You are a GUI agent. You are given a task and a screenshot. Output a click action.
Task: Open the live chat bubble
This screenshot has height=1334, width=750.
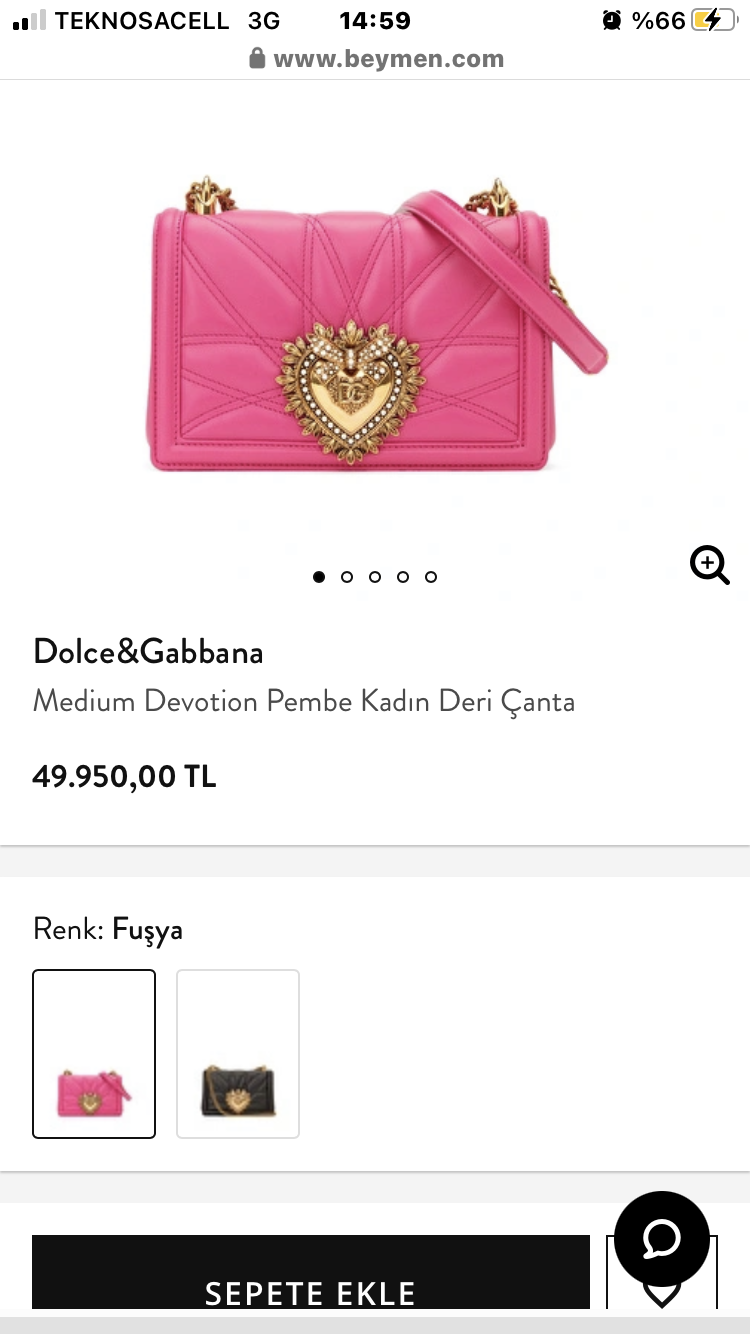661,1239
